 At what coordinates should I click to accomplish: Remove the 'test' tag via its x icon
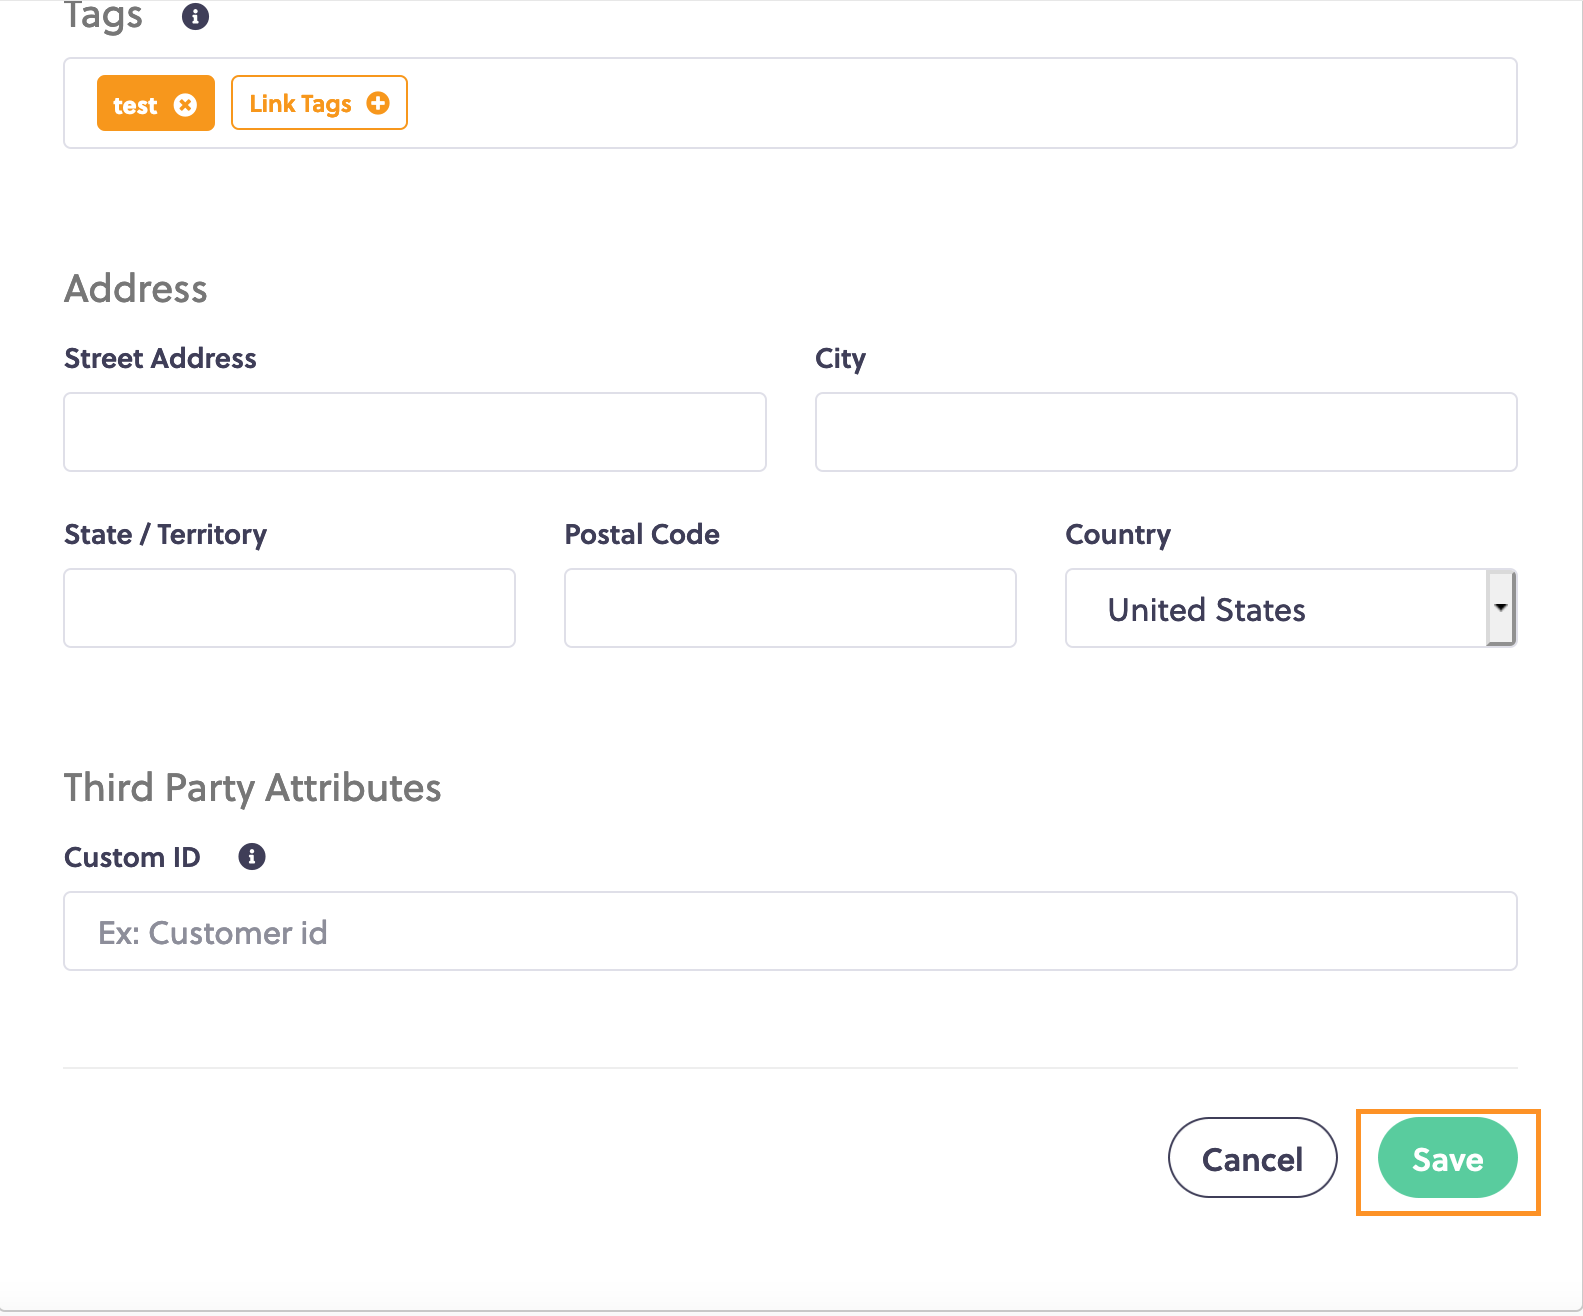coord(185,104)
